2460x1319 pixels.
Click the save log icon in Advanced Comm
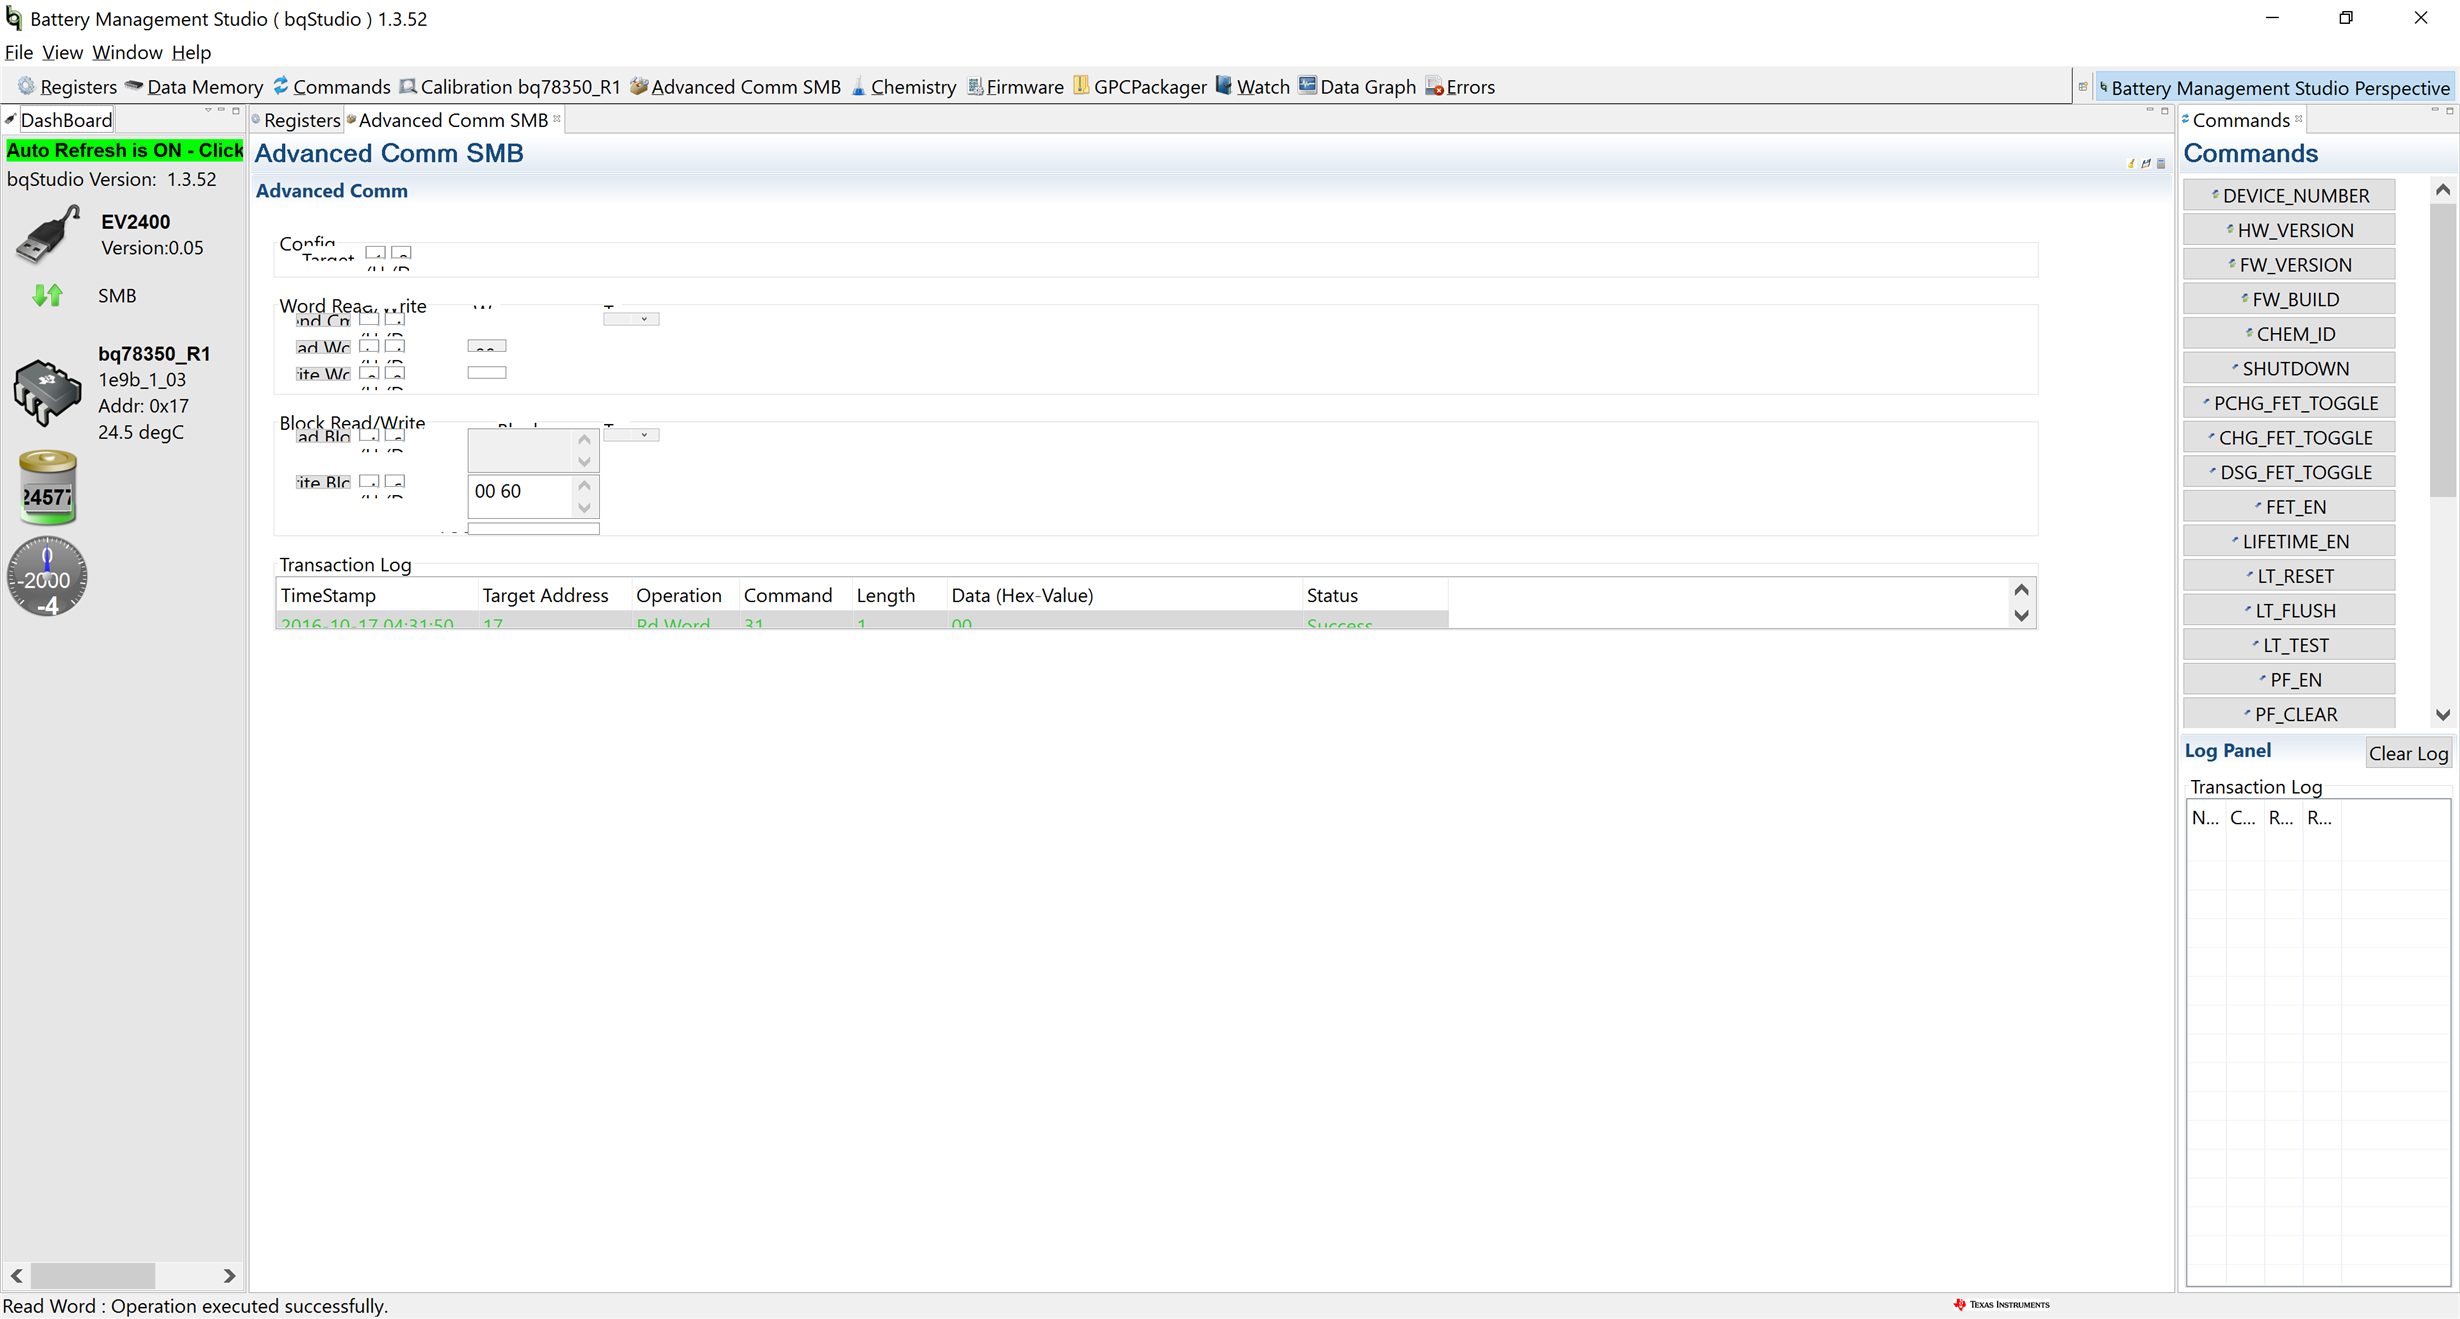coord(2146,163)
